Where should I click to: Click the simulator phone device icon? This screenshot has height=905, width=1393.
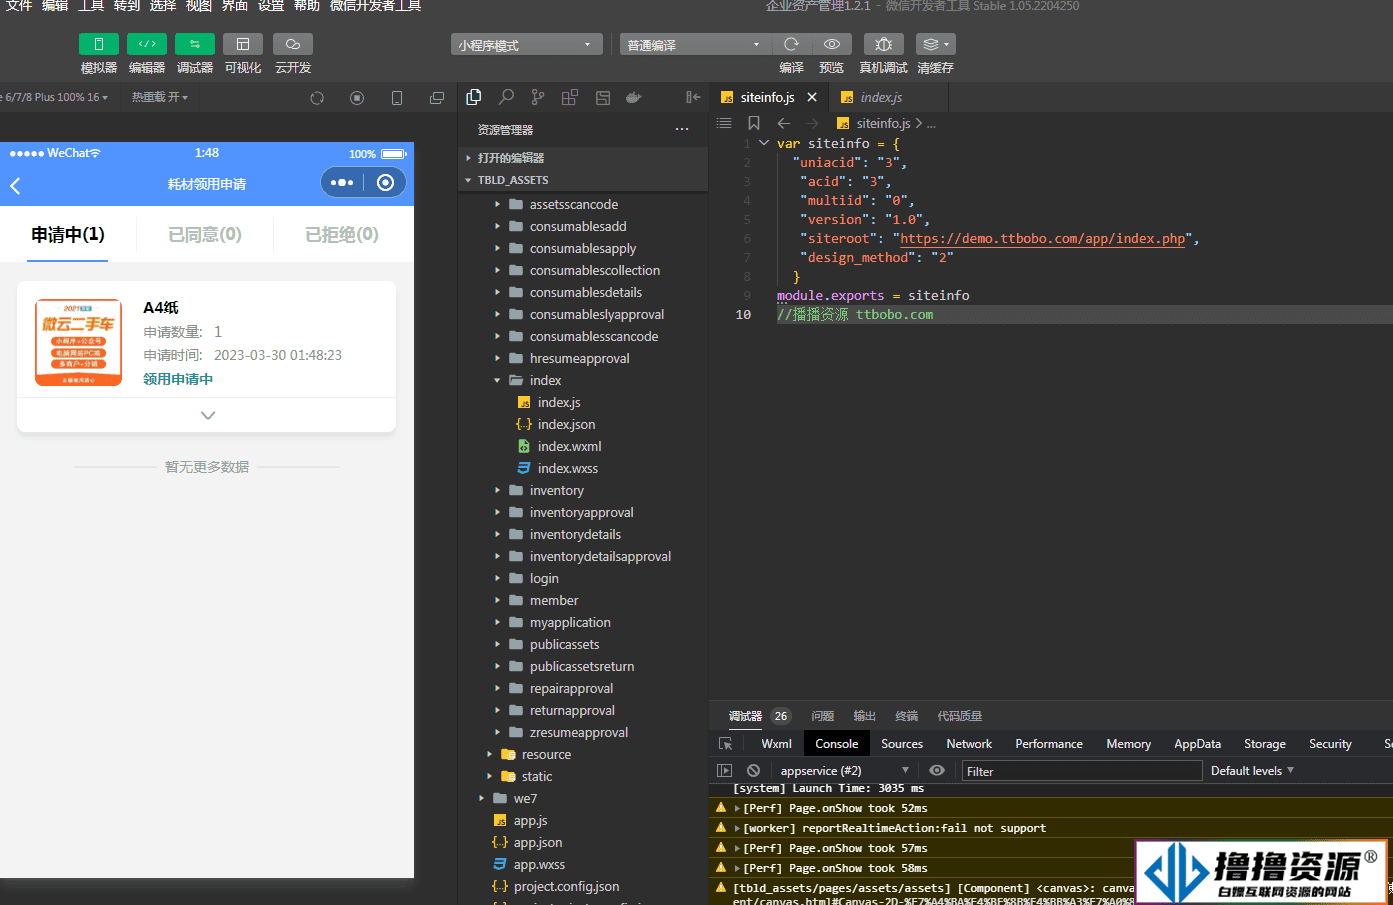tap(397, 98)
